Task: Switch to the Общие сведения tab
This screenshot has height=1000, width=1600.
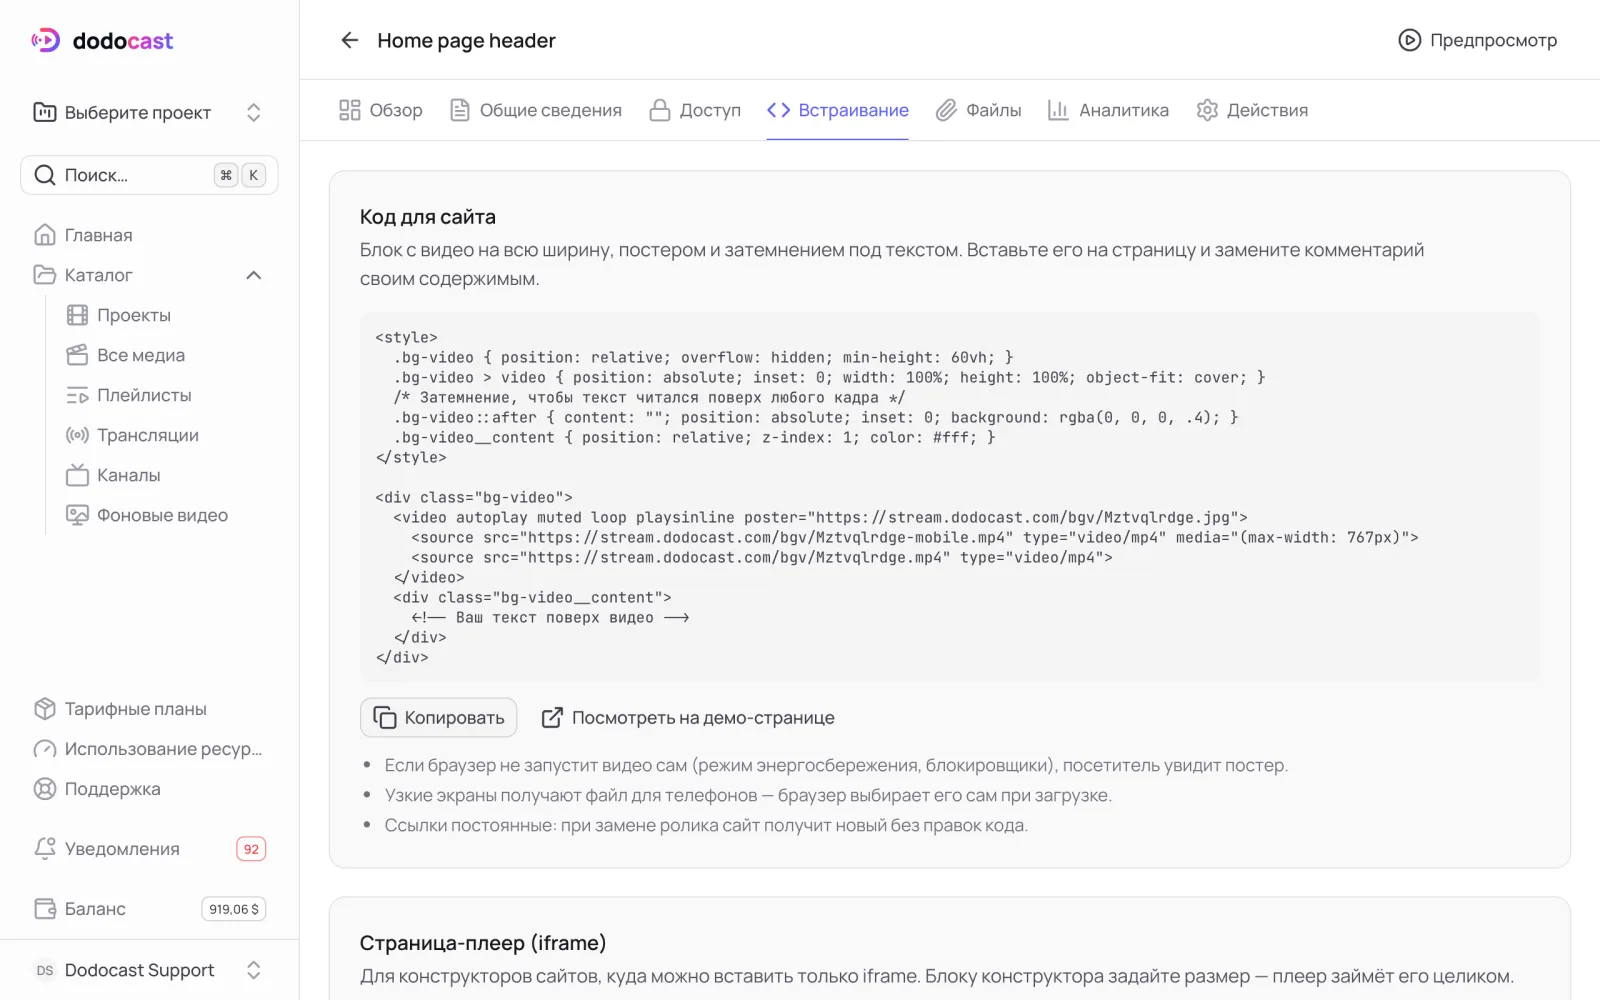Action: click(x=536, y=110)
